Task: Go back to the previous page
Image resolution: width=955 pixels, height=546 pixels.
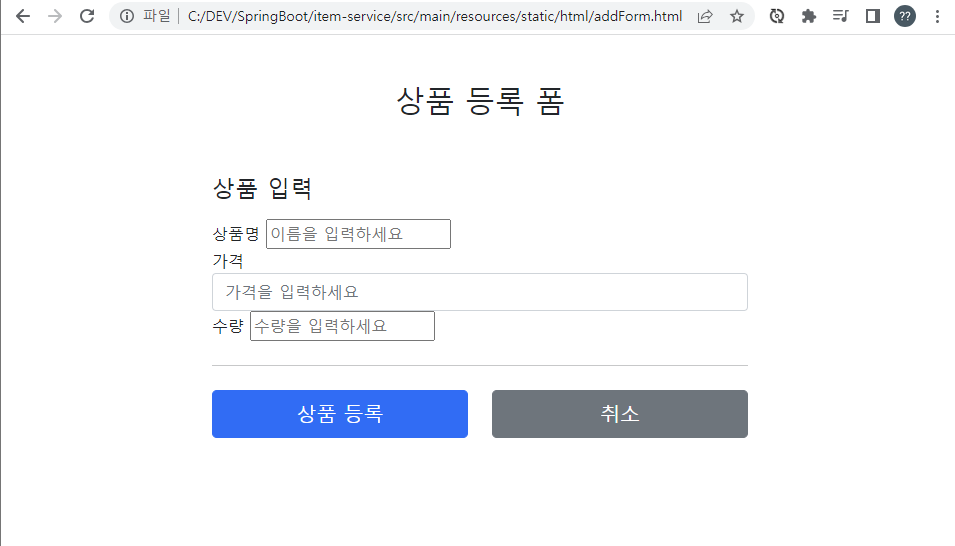Action: [23, 16]
